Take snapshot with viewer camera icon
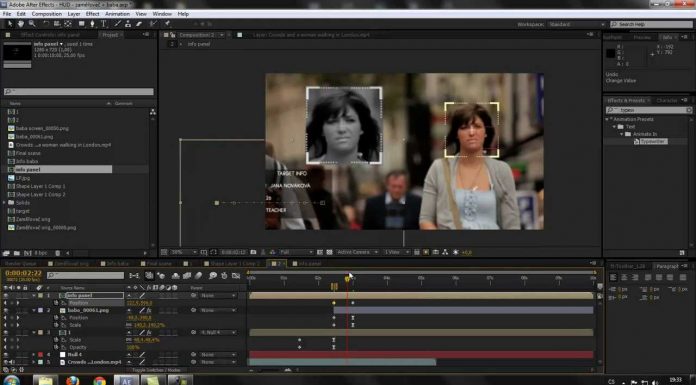The image size is (696, 385). (253, 252)
